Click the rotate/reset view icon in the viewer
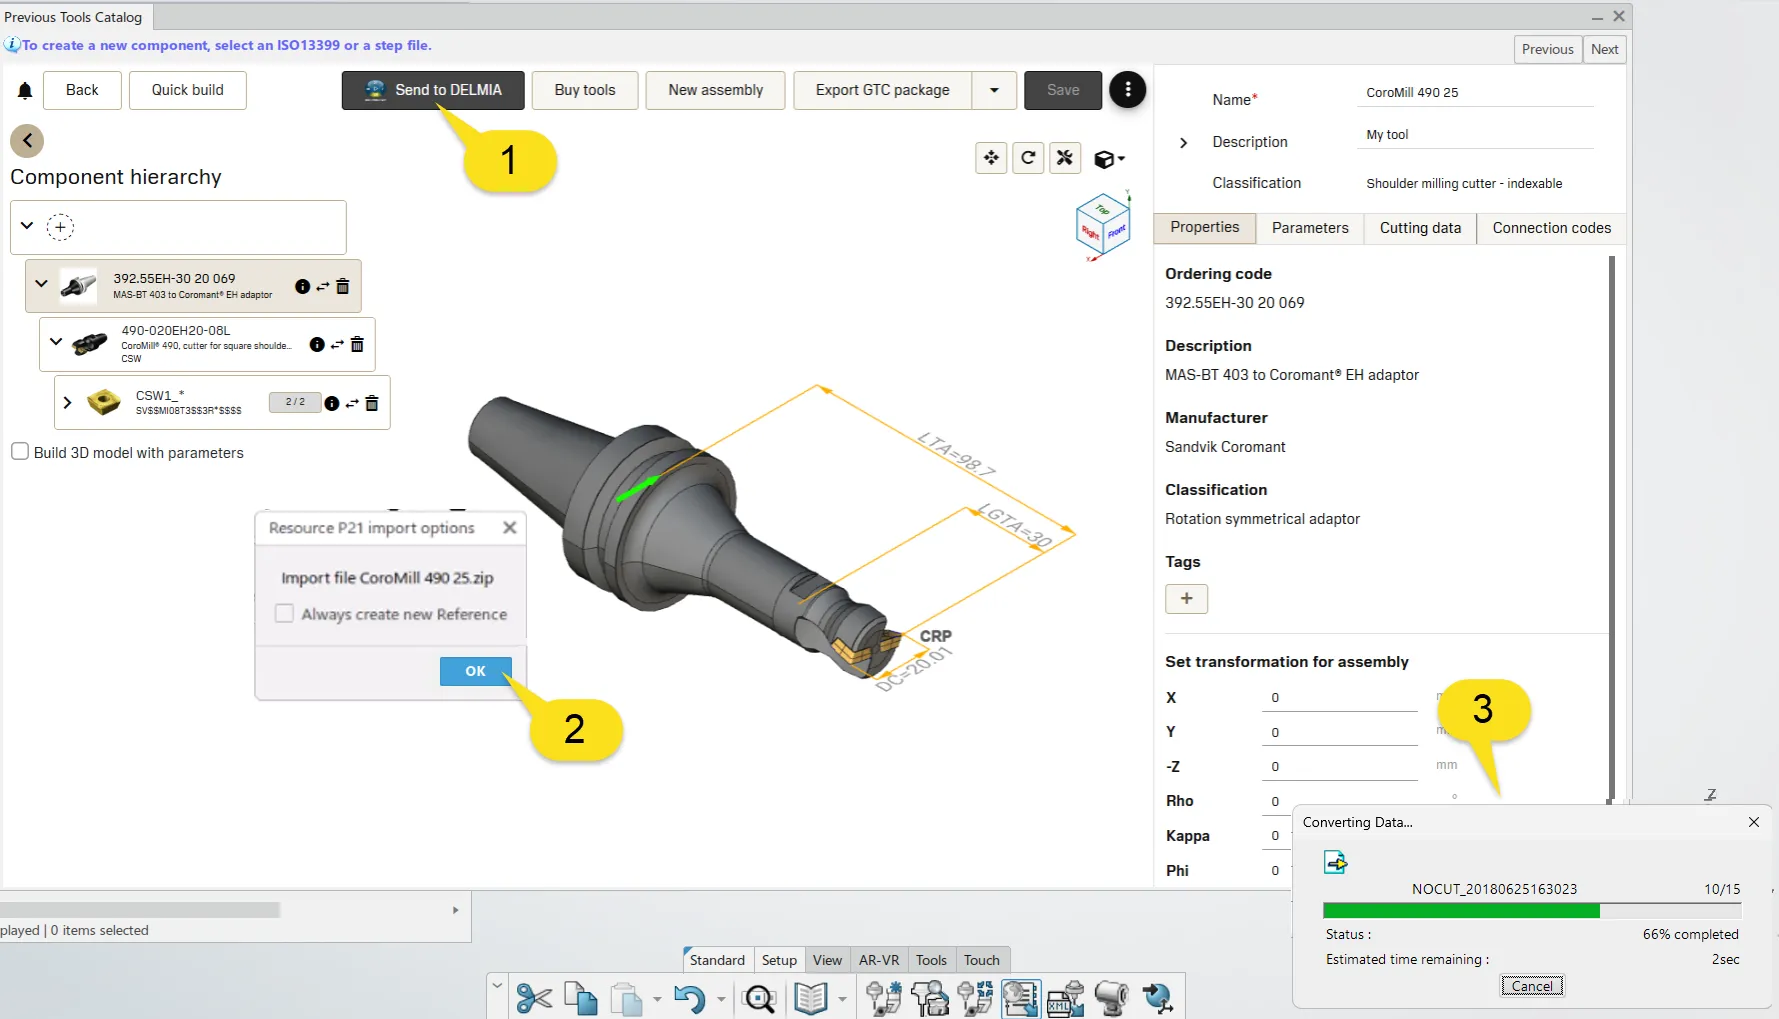This screenshot has height=1019, width=1779. 1028,158
